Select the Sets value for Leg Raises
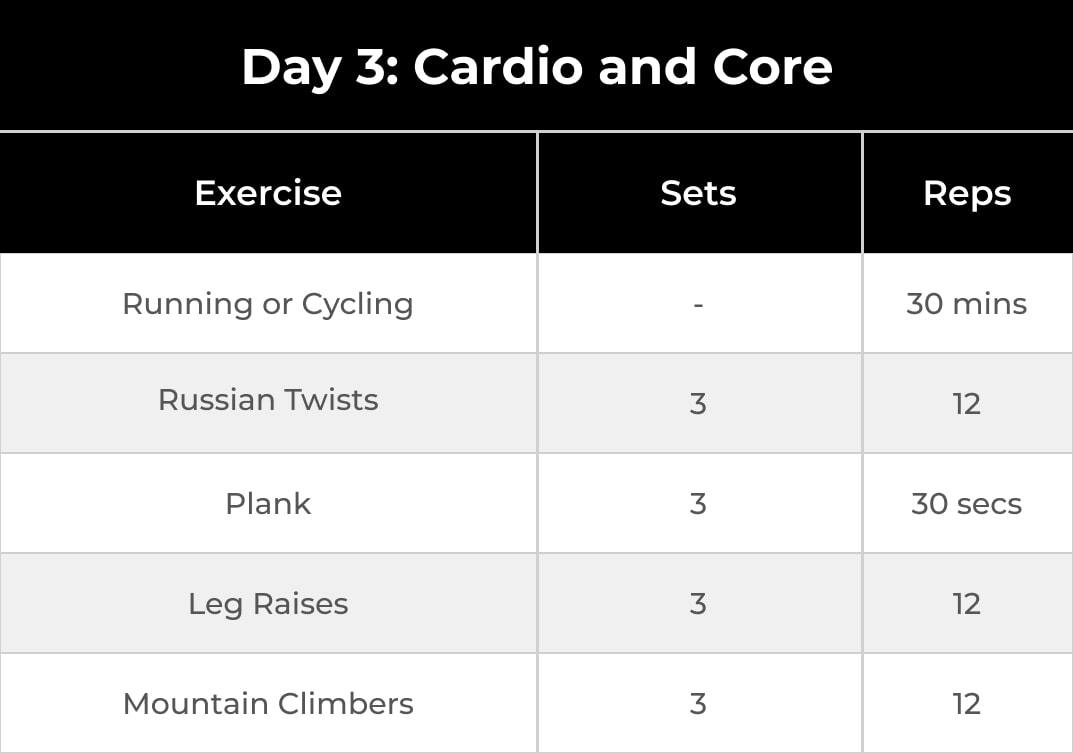 698,604
